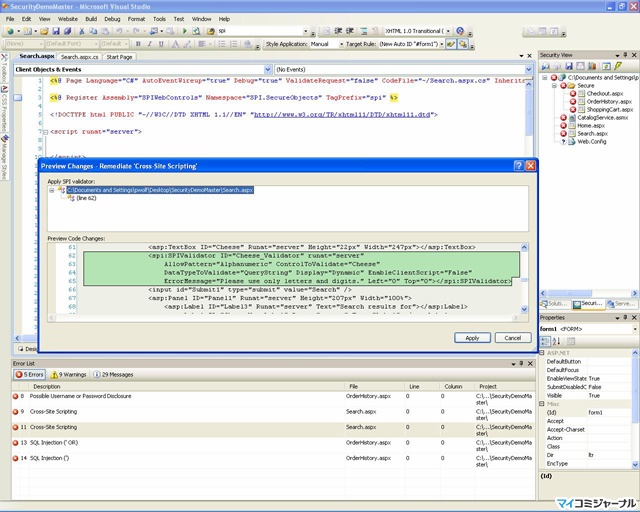Open the XHTML 1.0 Transitional schema dropdown
Viewport: 640px width, 512px height.
[x=448, y=31]
